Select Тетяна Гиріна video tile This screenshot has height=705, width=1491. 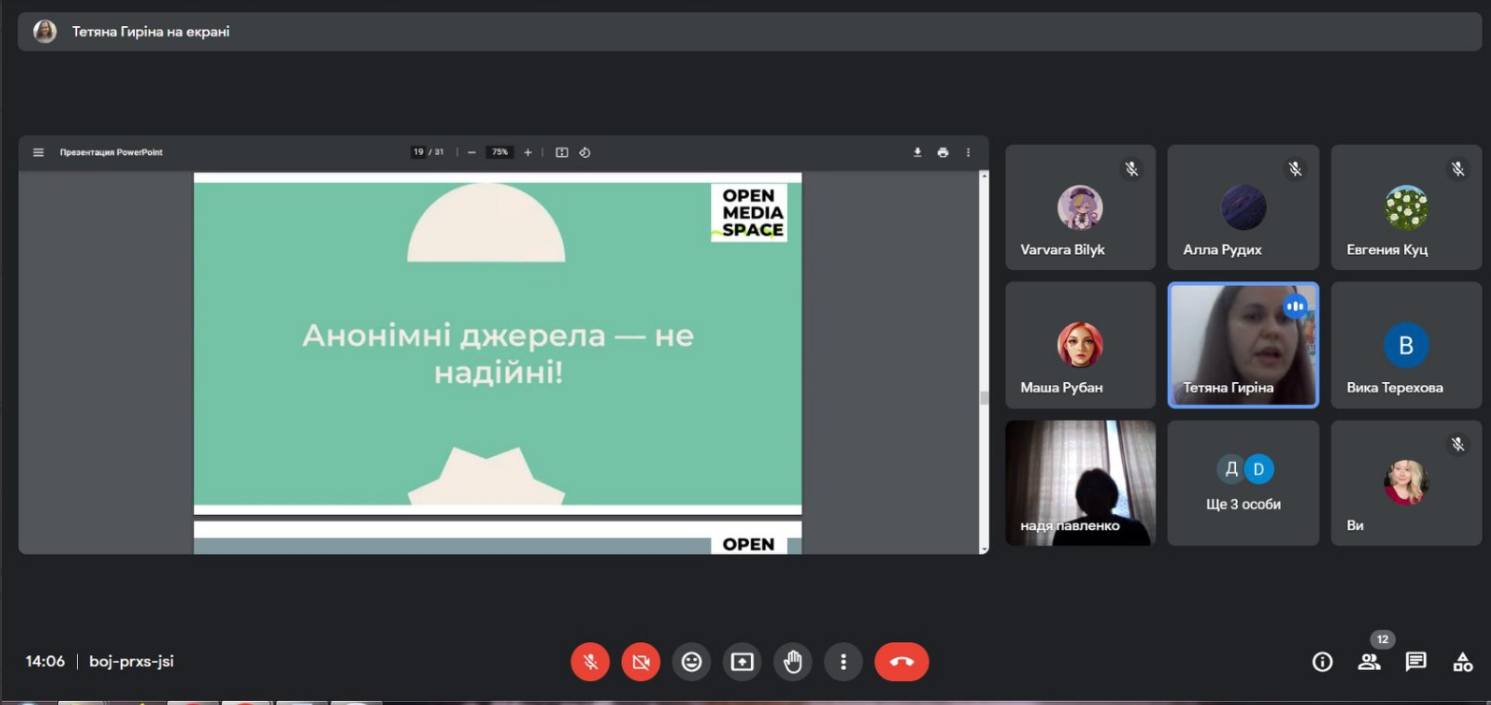(x=1243, y=345)
